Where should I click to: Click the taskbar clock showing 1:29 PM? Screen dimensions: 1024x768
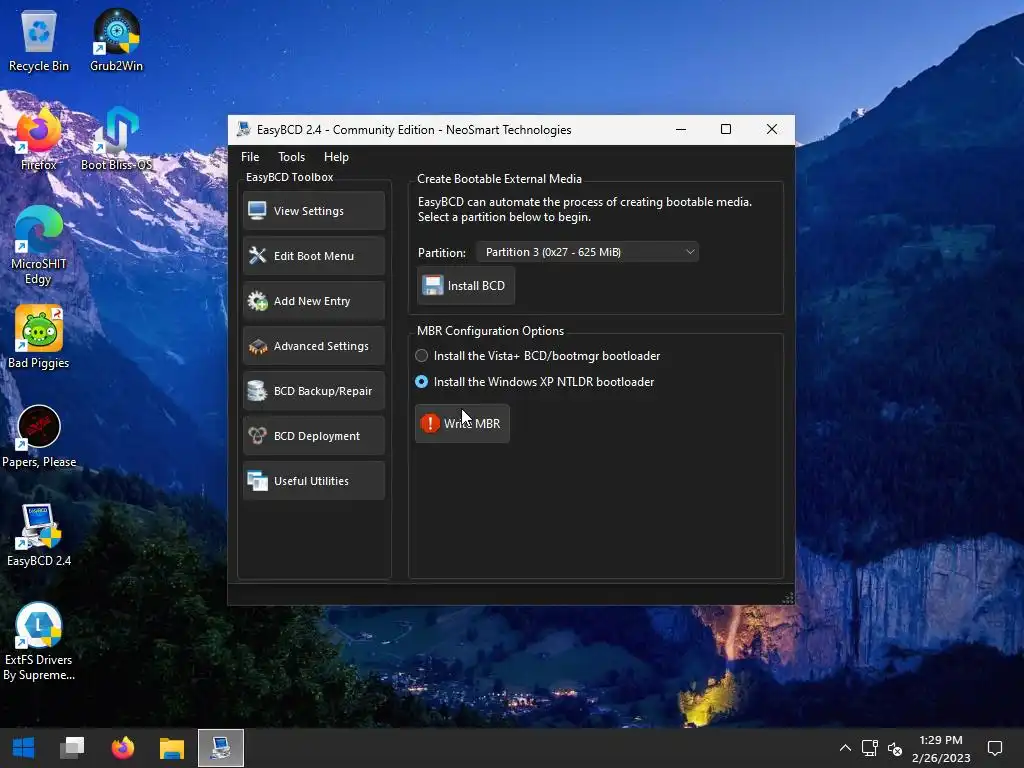940,748
